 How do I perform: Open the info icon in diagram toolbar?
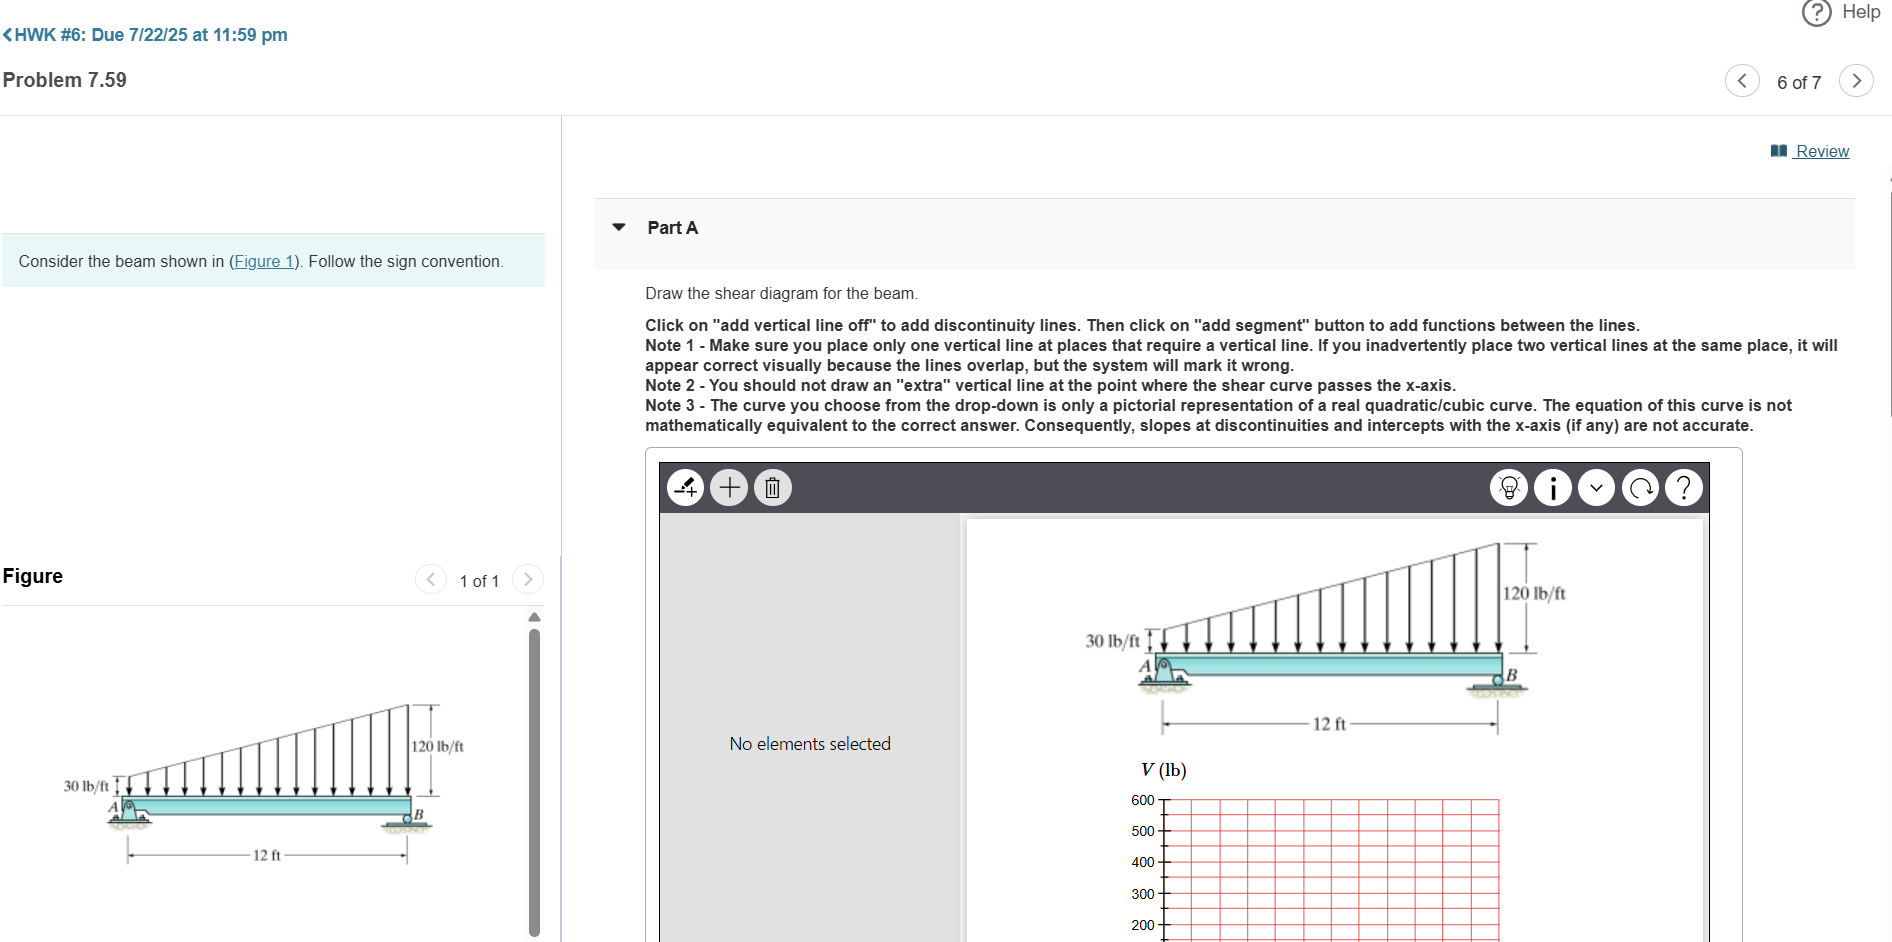tap(1553, 487)
